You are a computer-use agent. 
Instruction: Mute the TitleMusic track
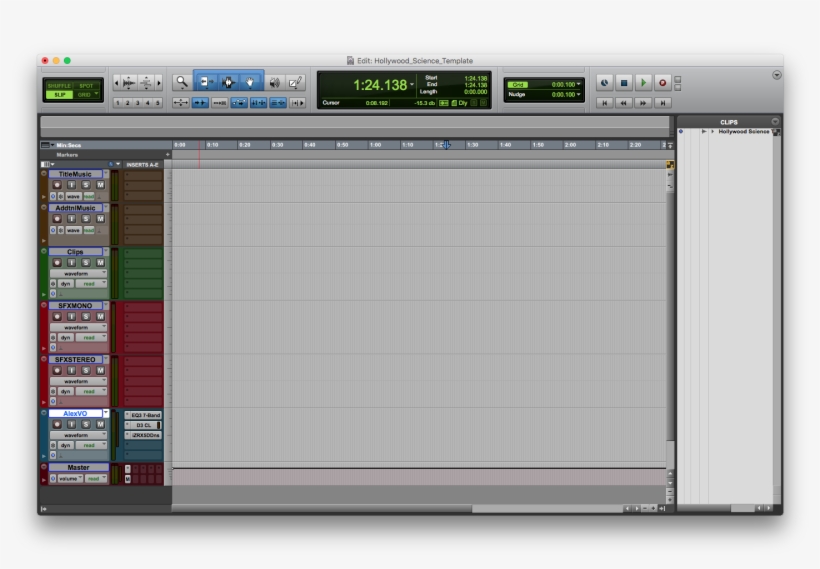tap(100, 185)
